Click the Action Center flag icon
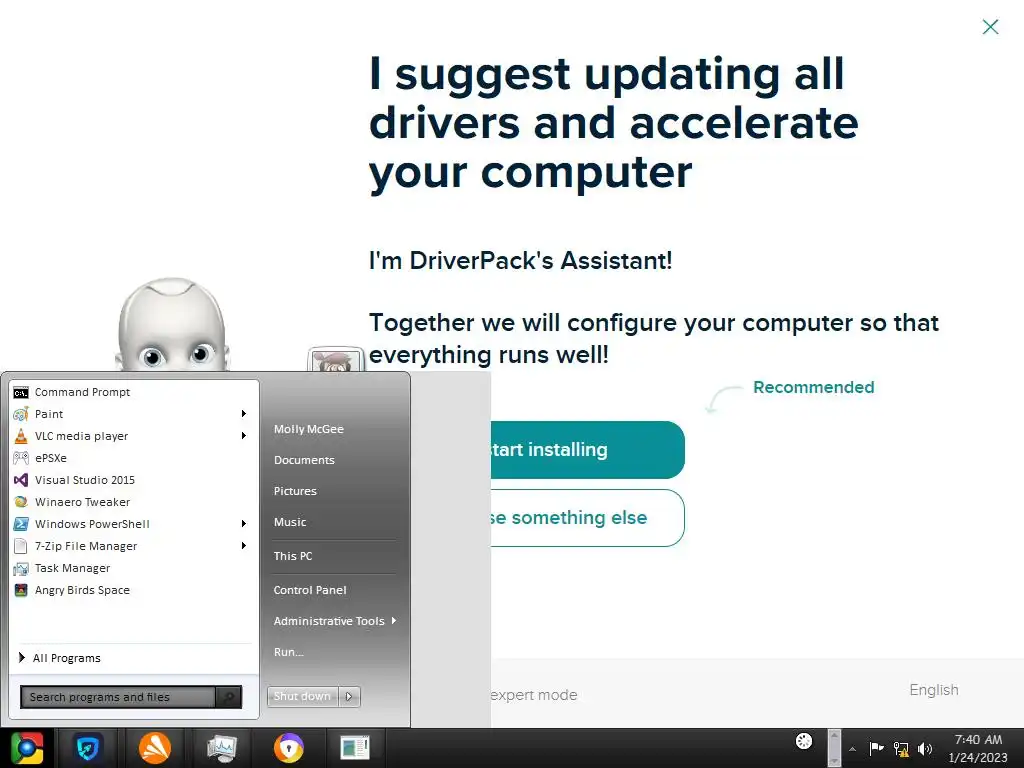This screenshot has width=1024, height=768. (x=876, y=748)
